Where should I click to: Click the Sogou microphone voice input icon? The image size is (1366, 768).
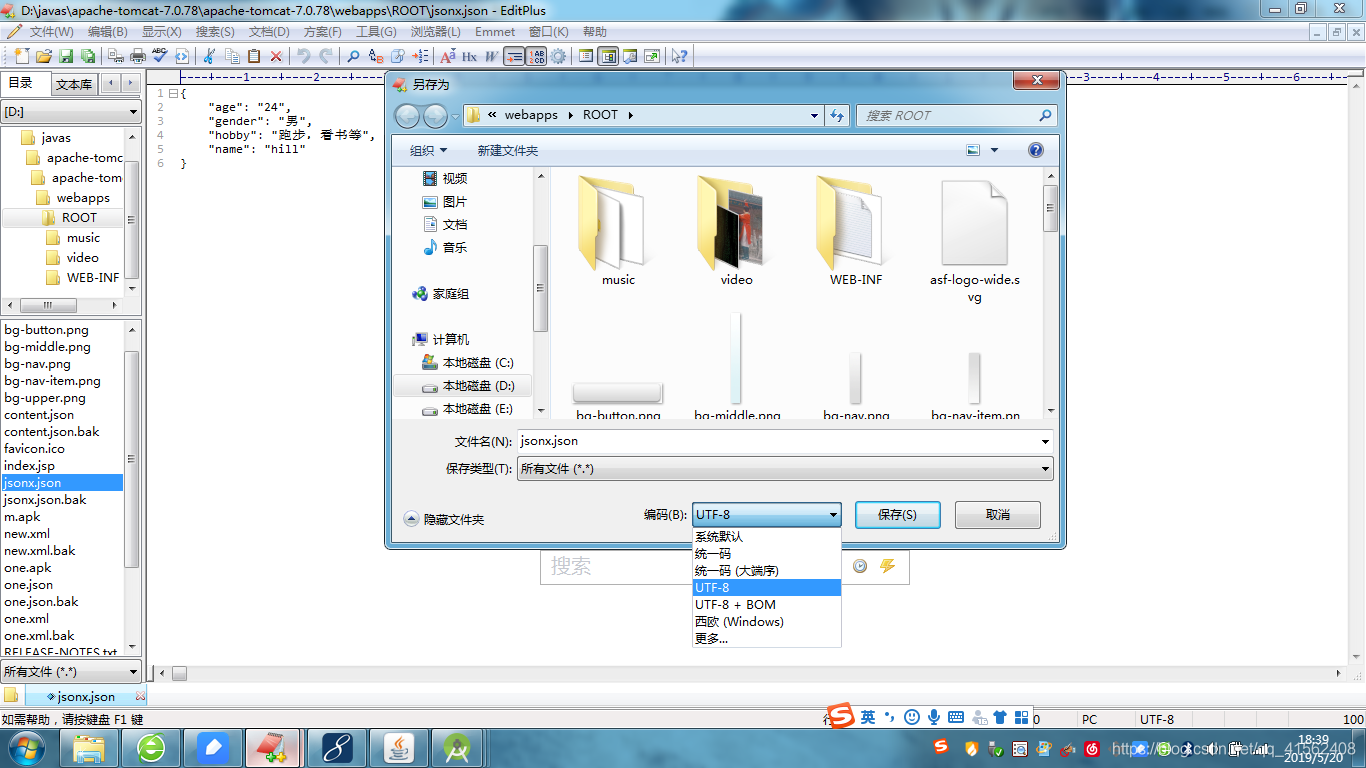coord(934,717)
